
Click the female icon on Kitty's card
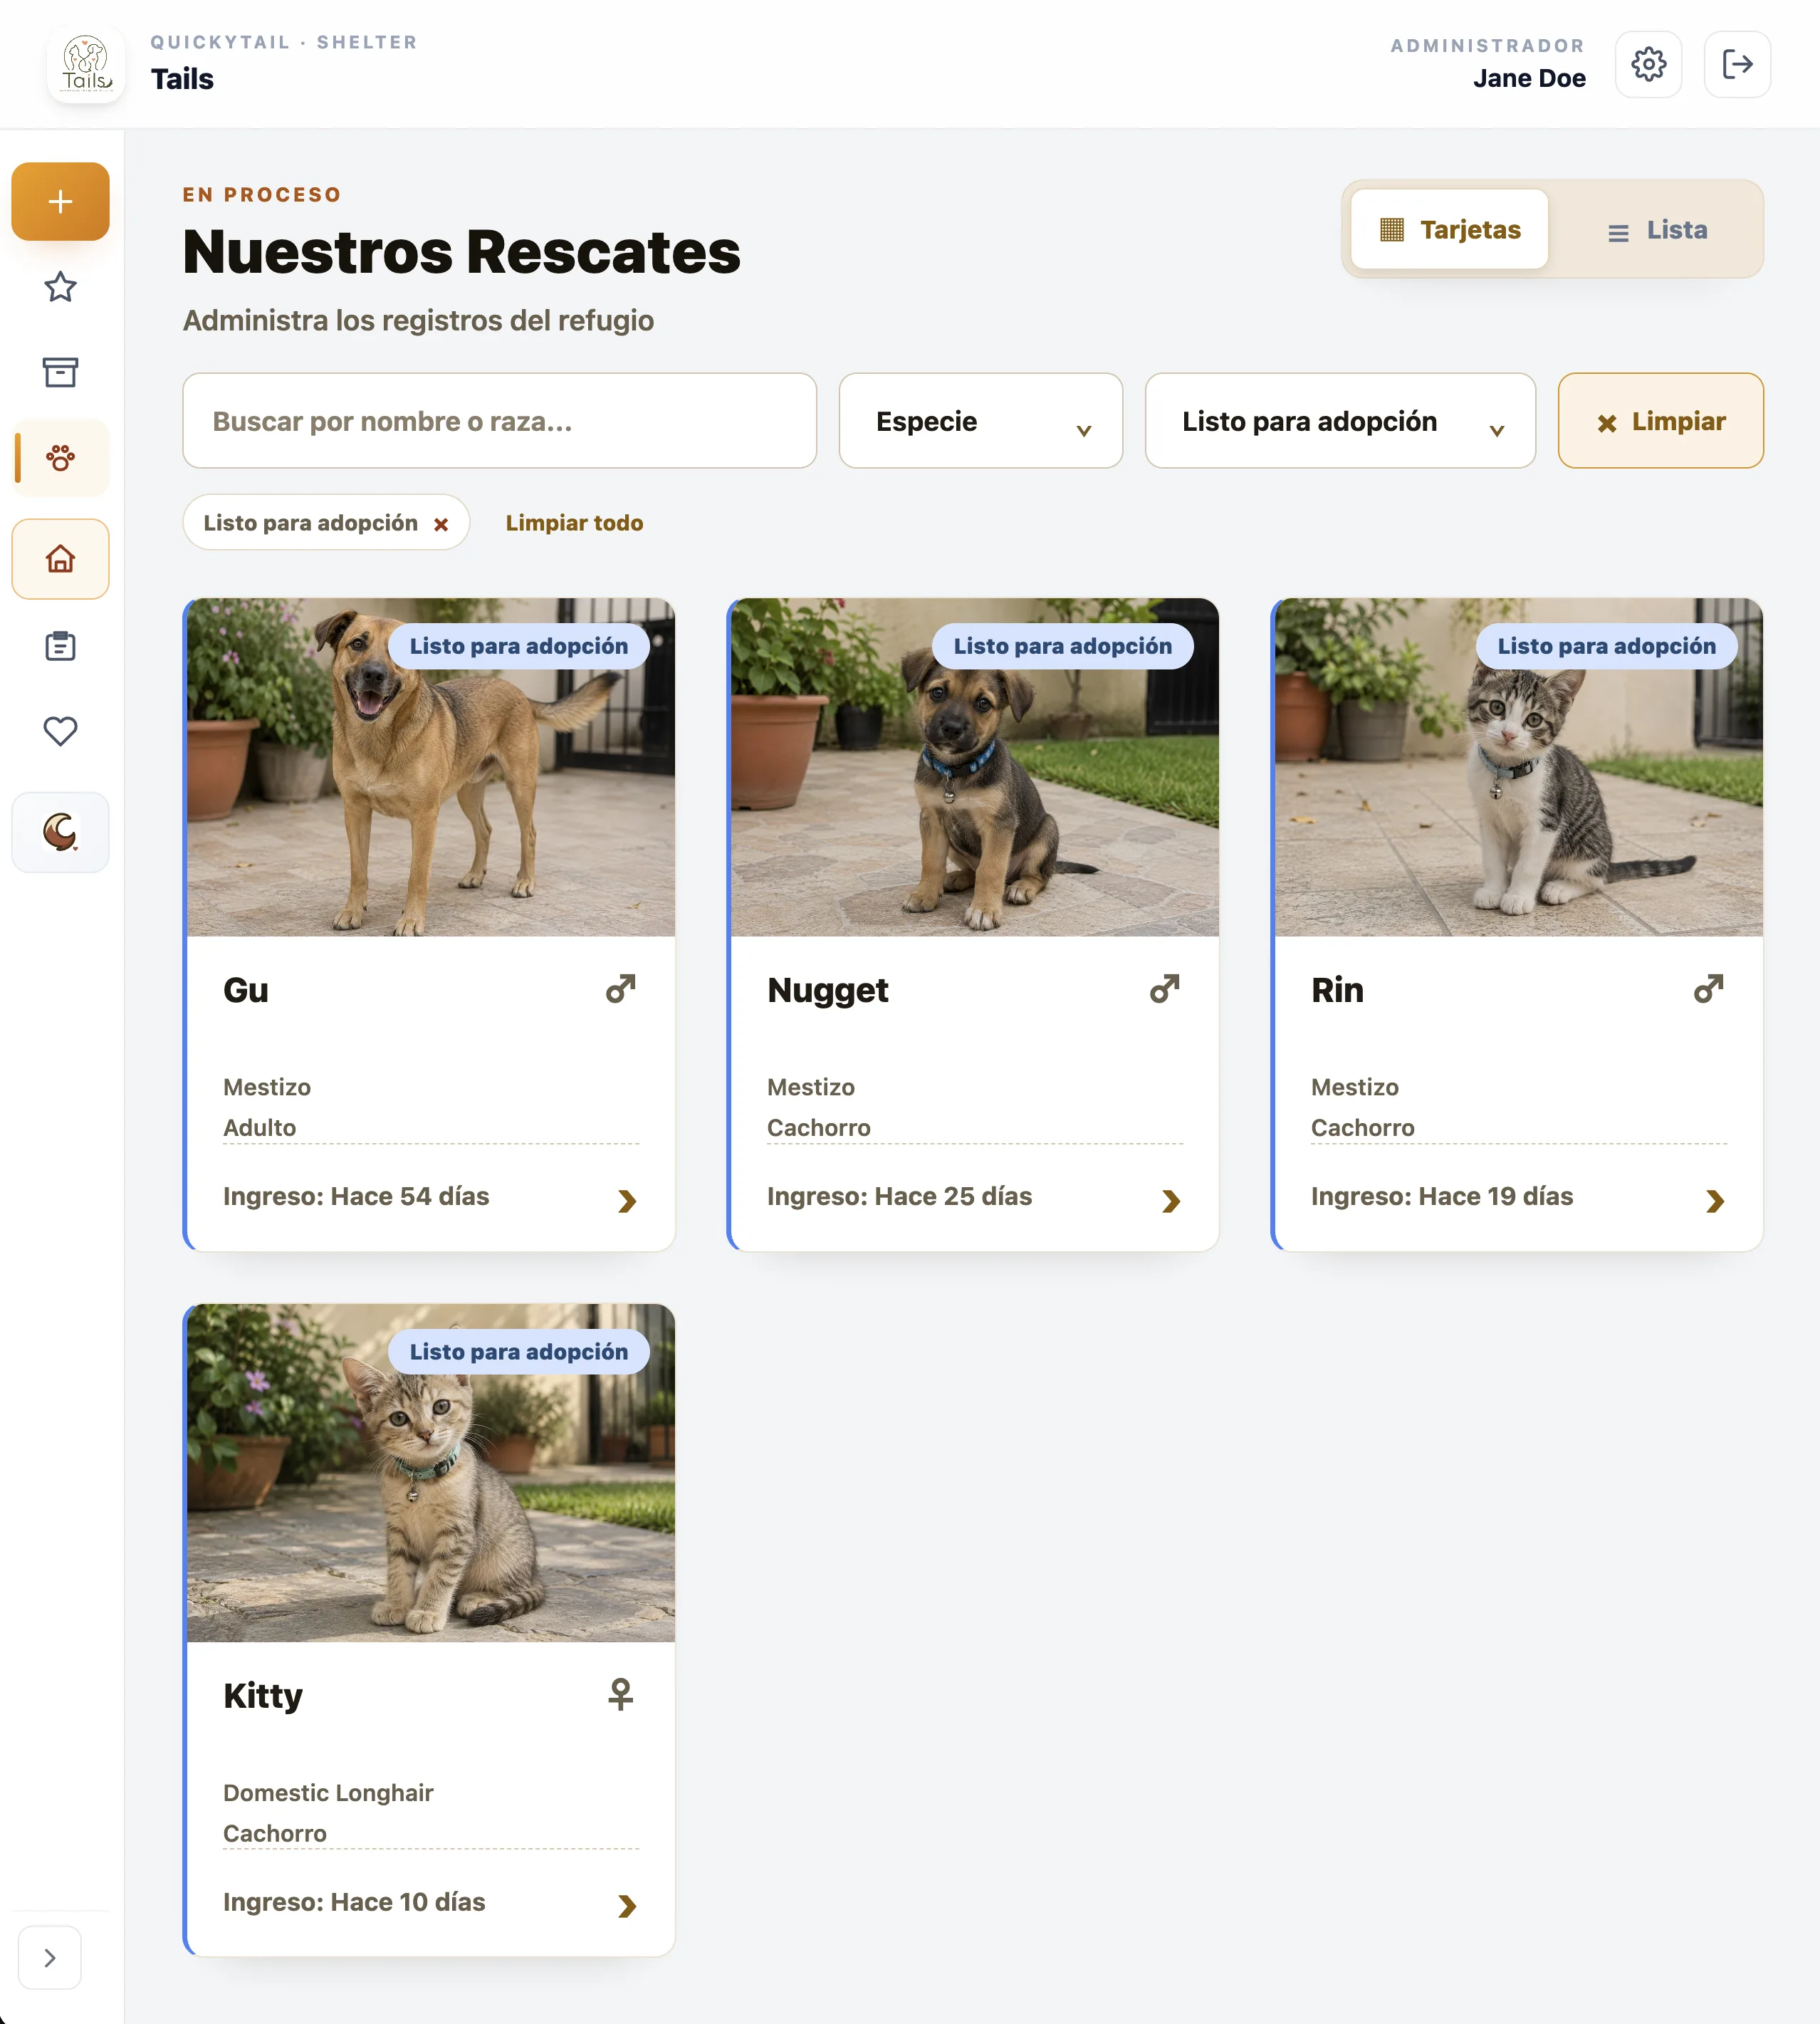tap(620, 1694)
